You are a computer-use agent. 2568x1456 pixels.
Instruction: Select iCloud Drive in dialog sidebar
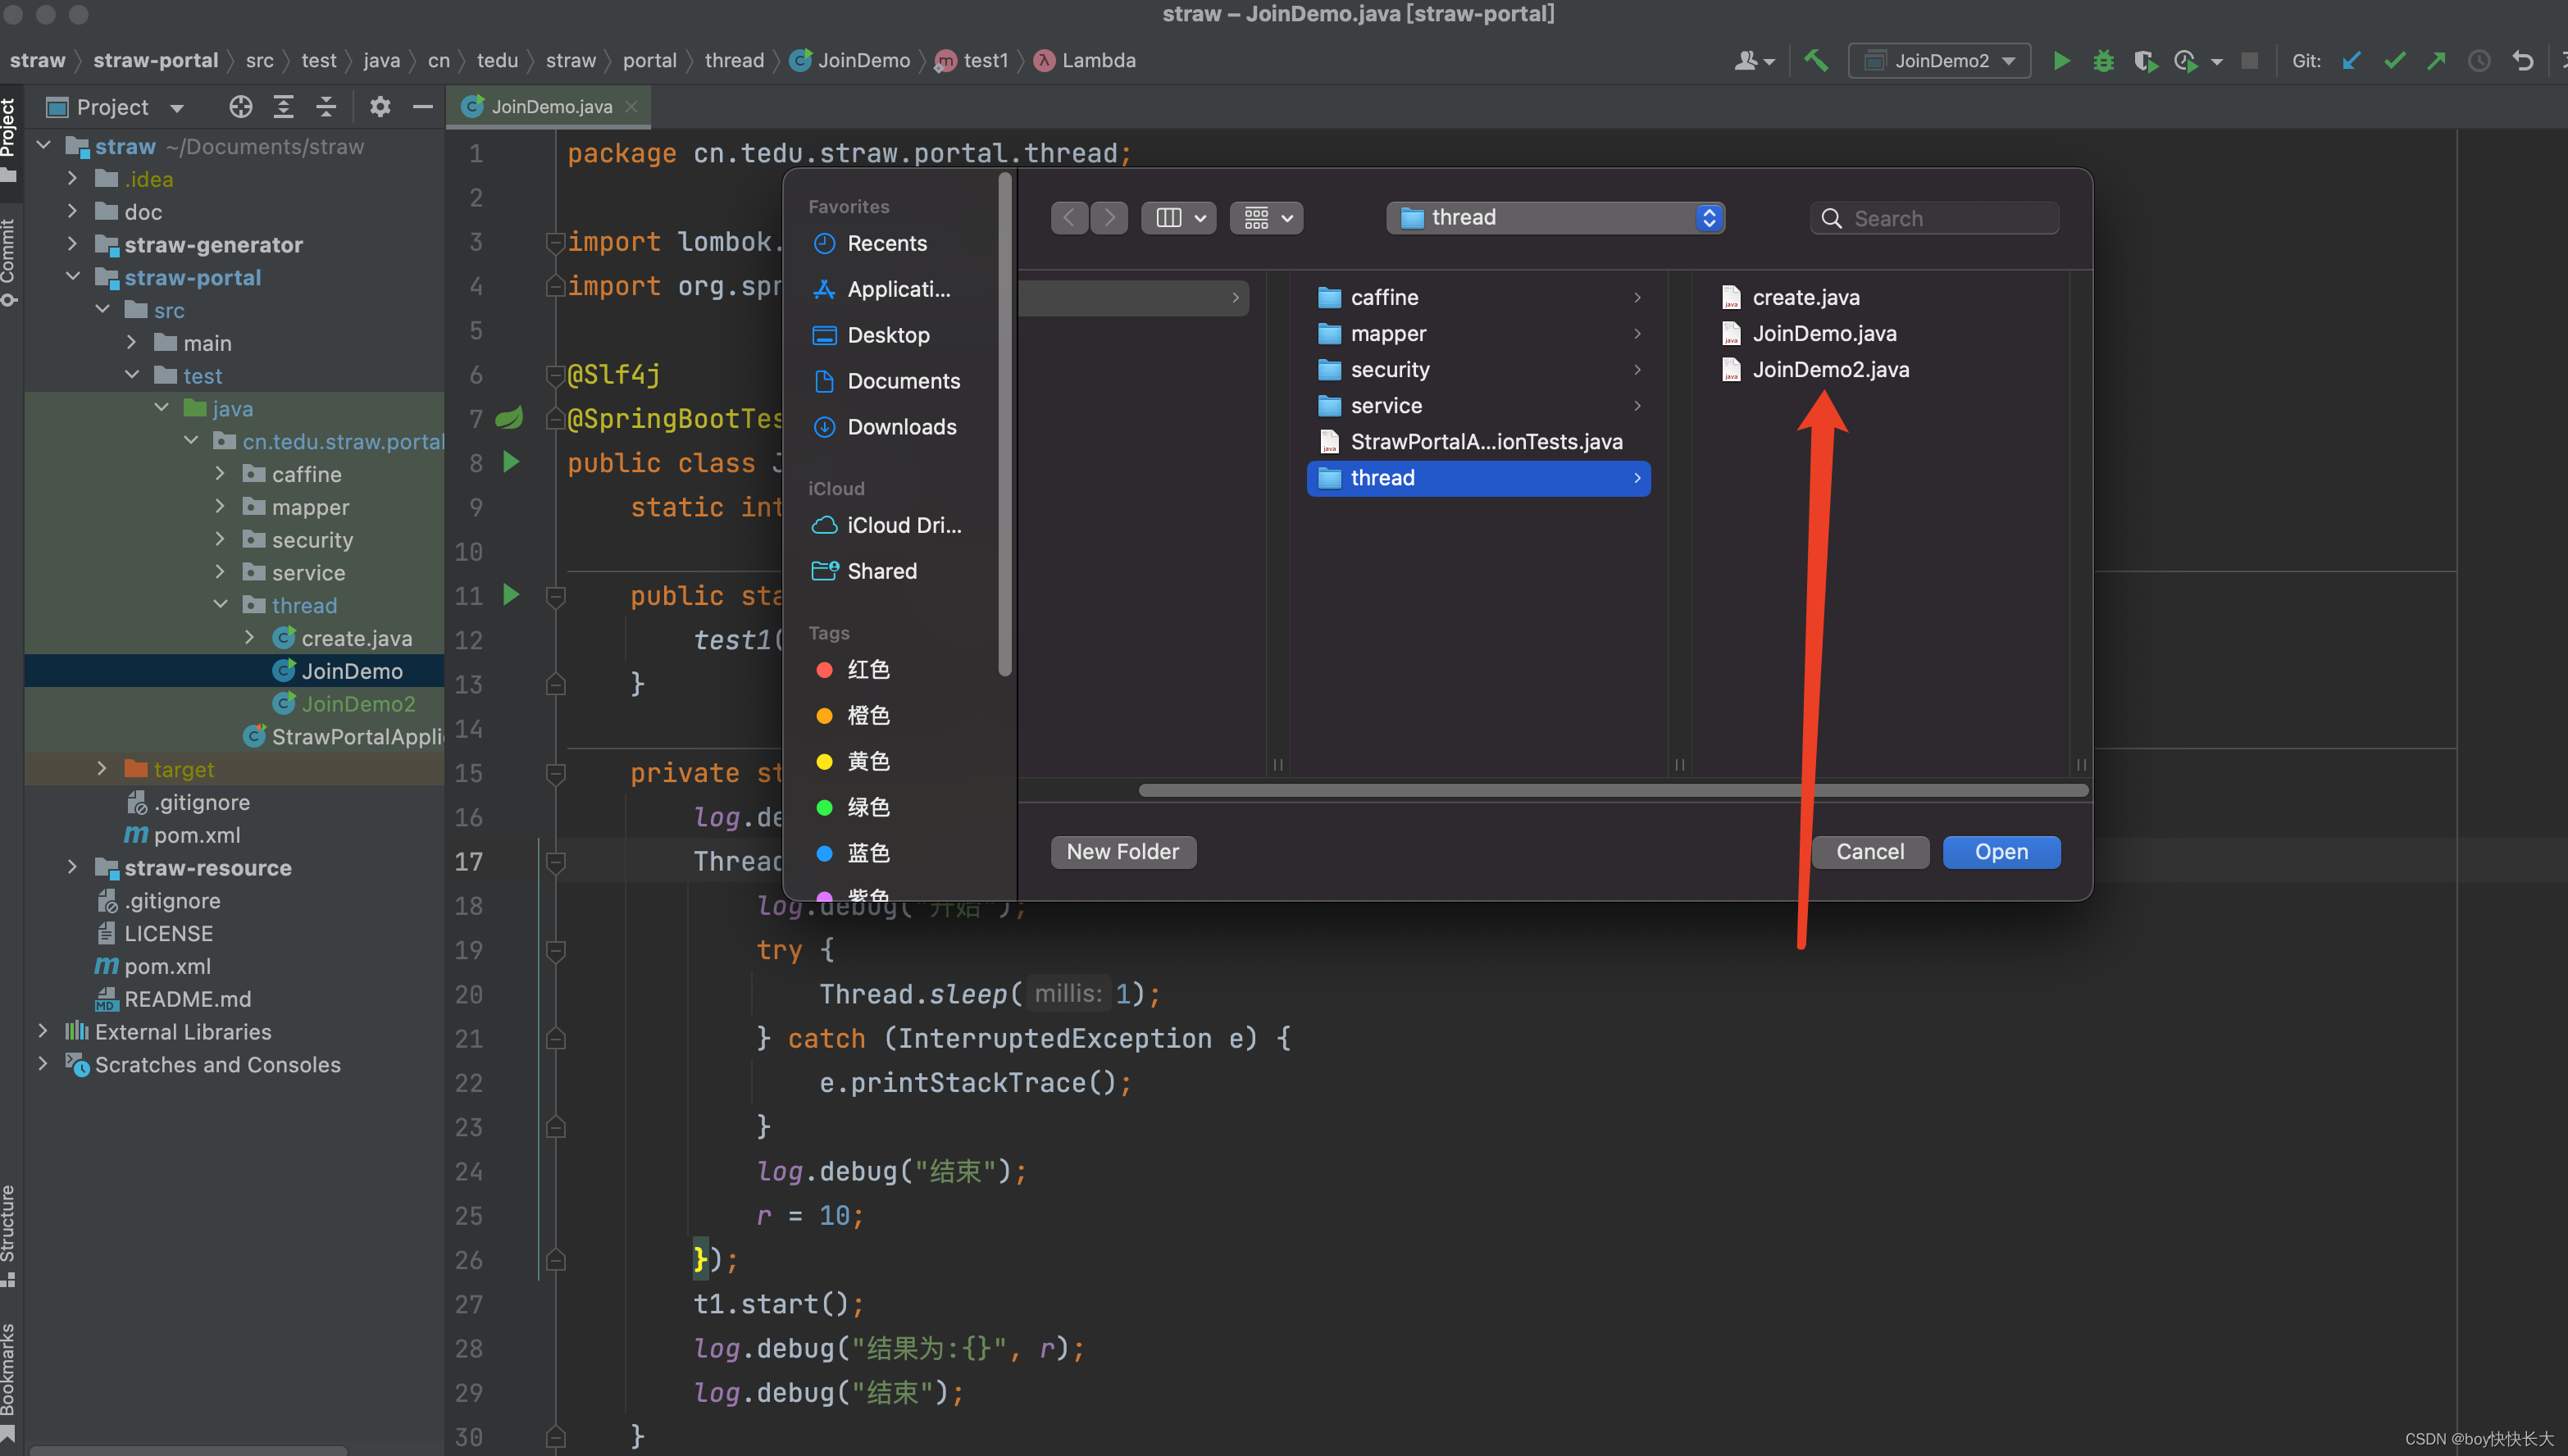point(887,525)
